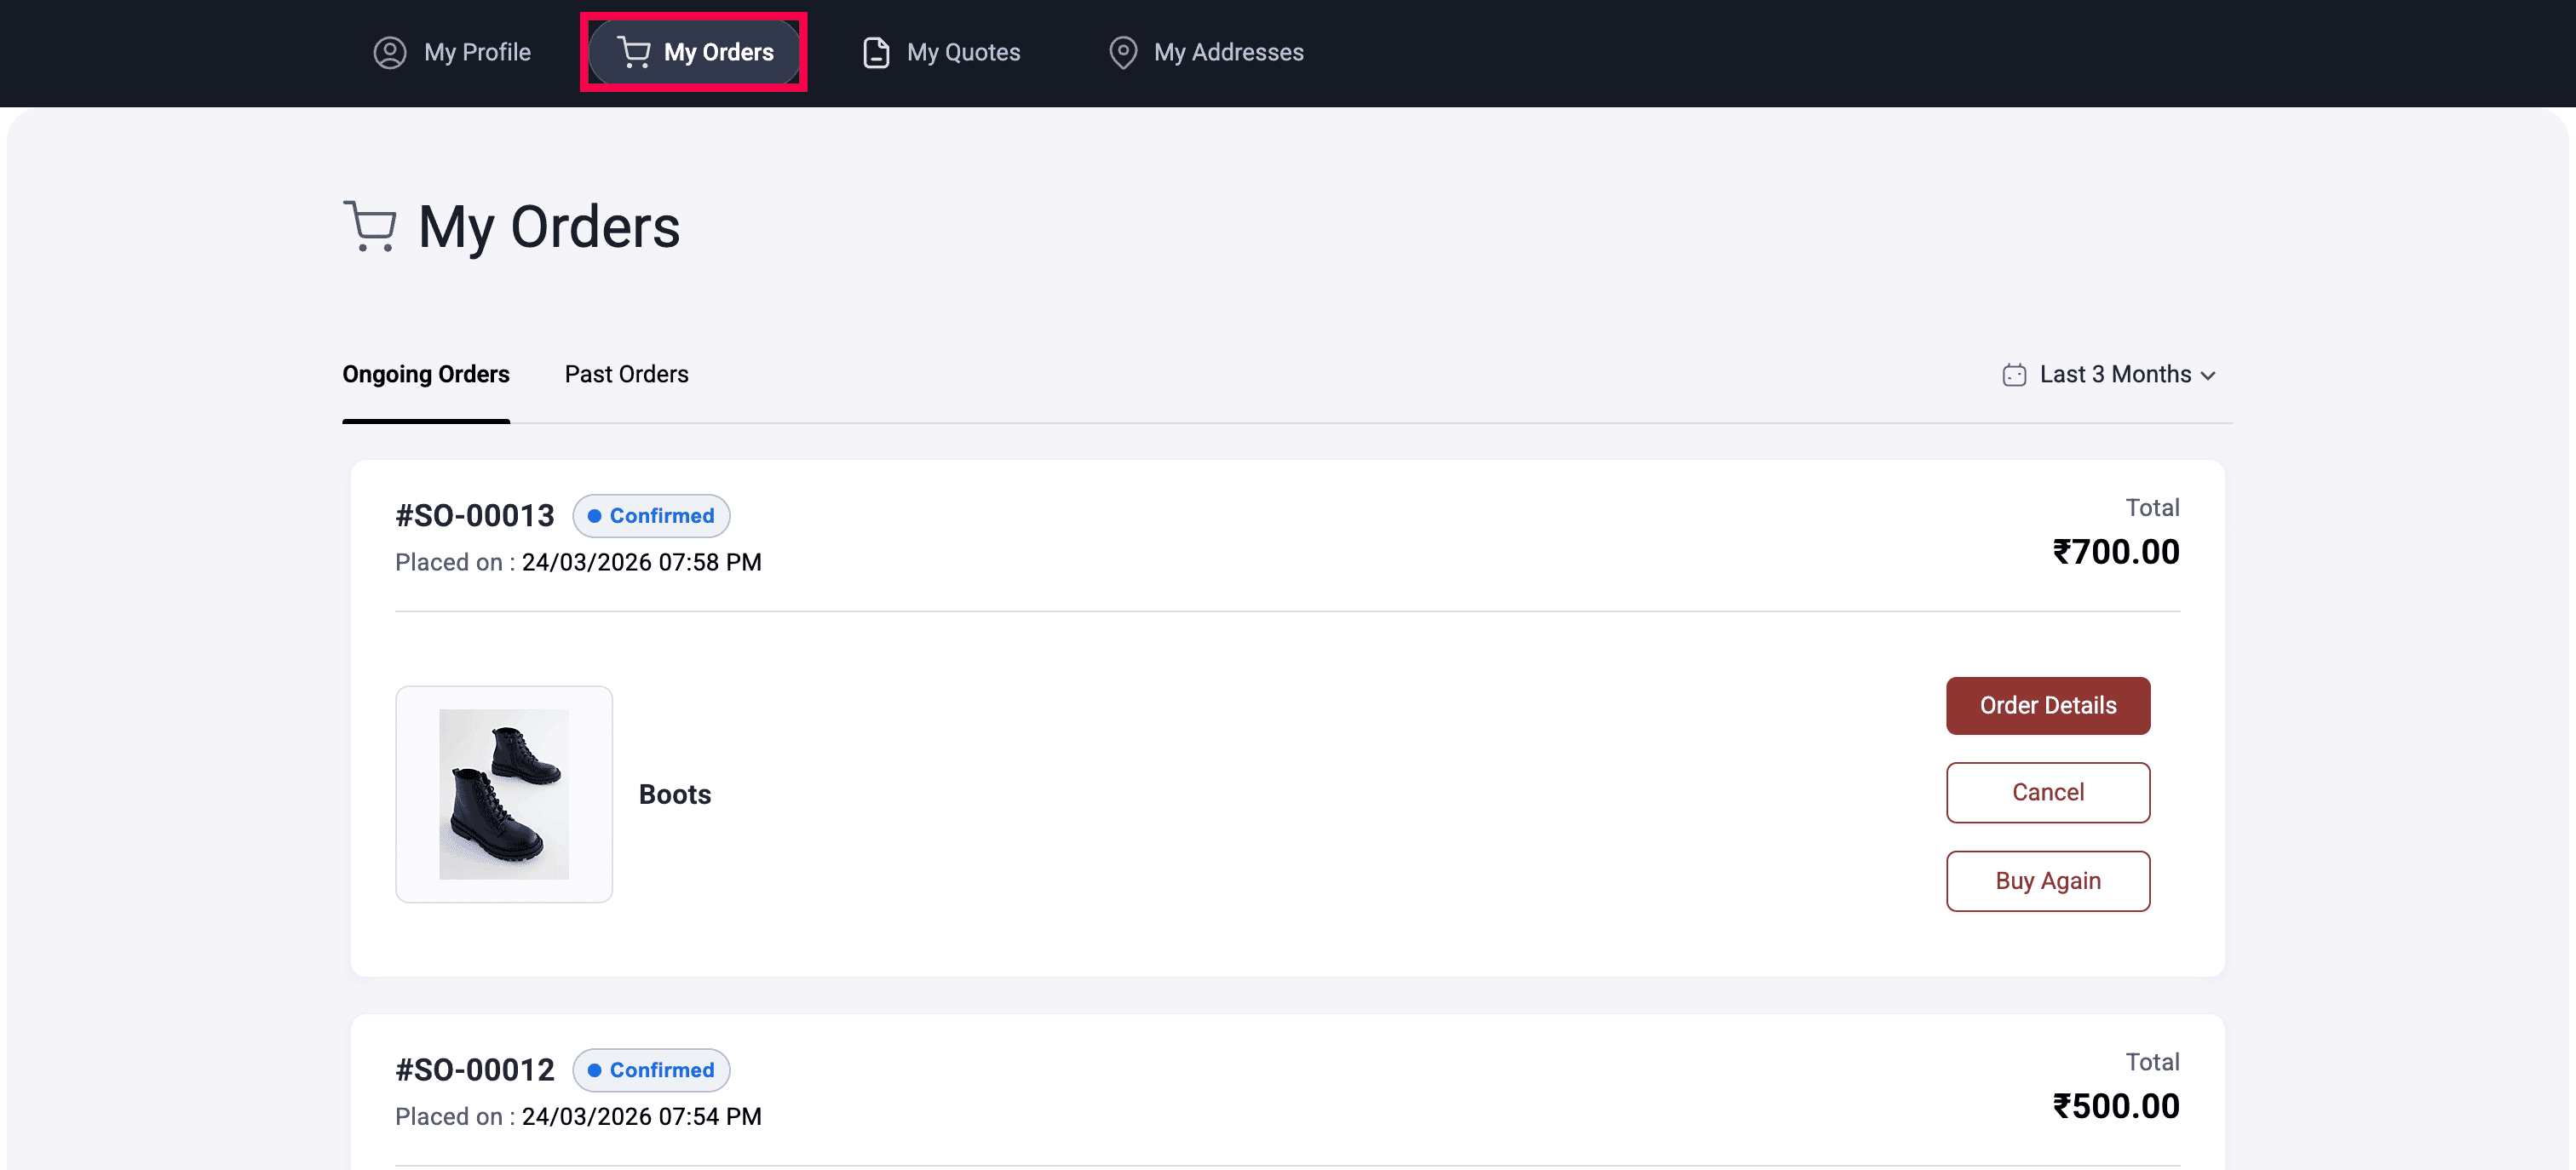Click the Boots product name
This screenshot has width=2576, height=1170.
pos(675,795)
